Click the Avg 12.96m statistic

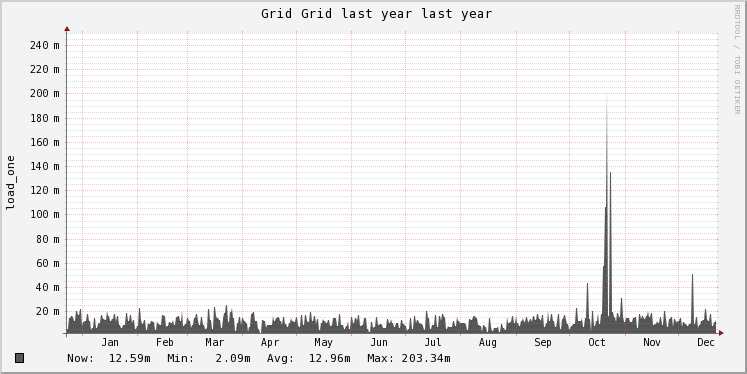309,358
